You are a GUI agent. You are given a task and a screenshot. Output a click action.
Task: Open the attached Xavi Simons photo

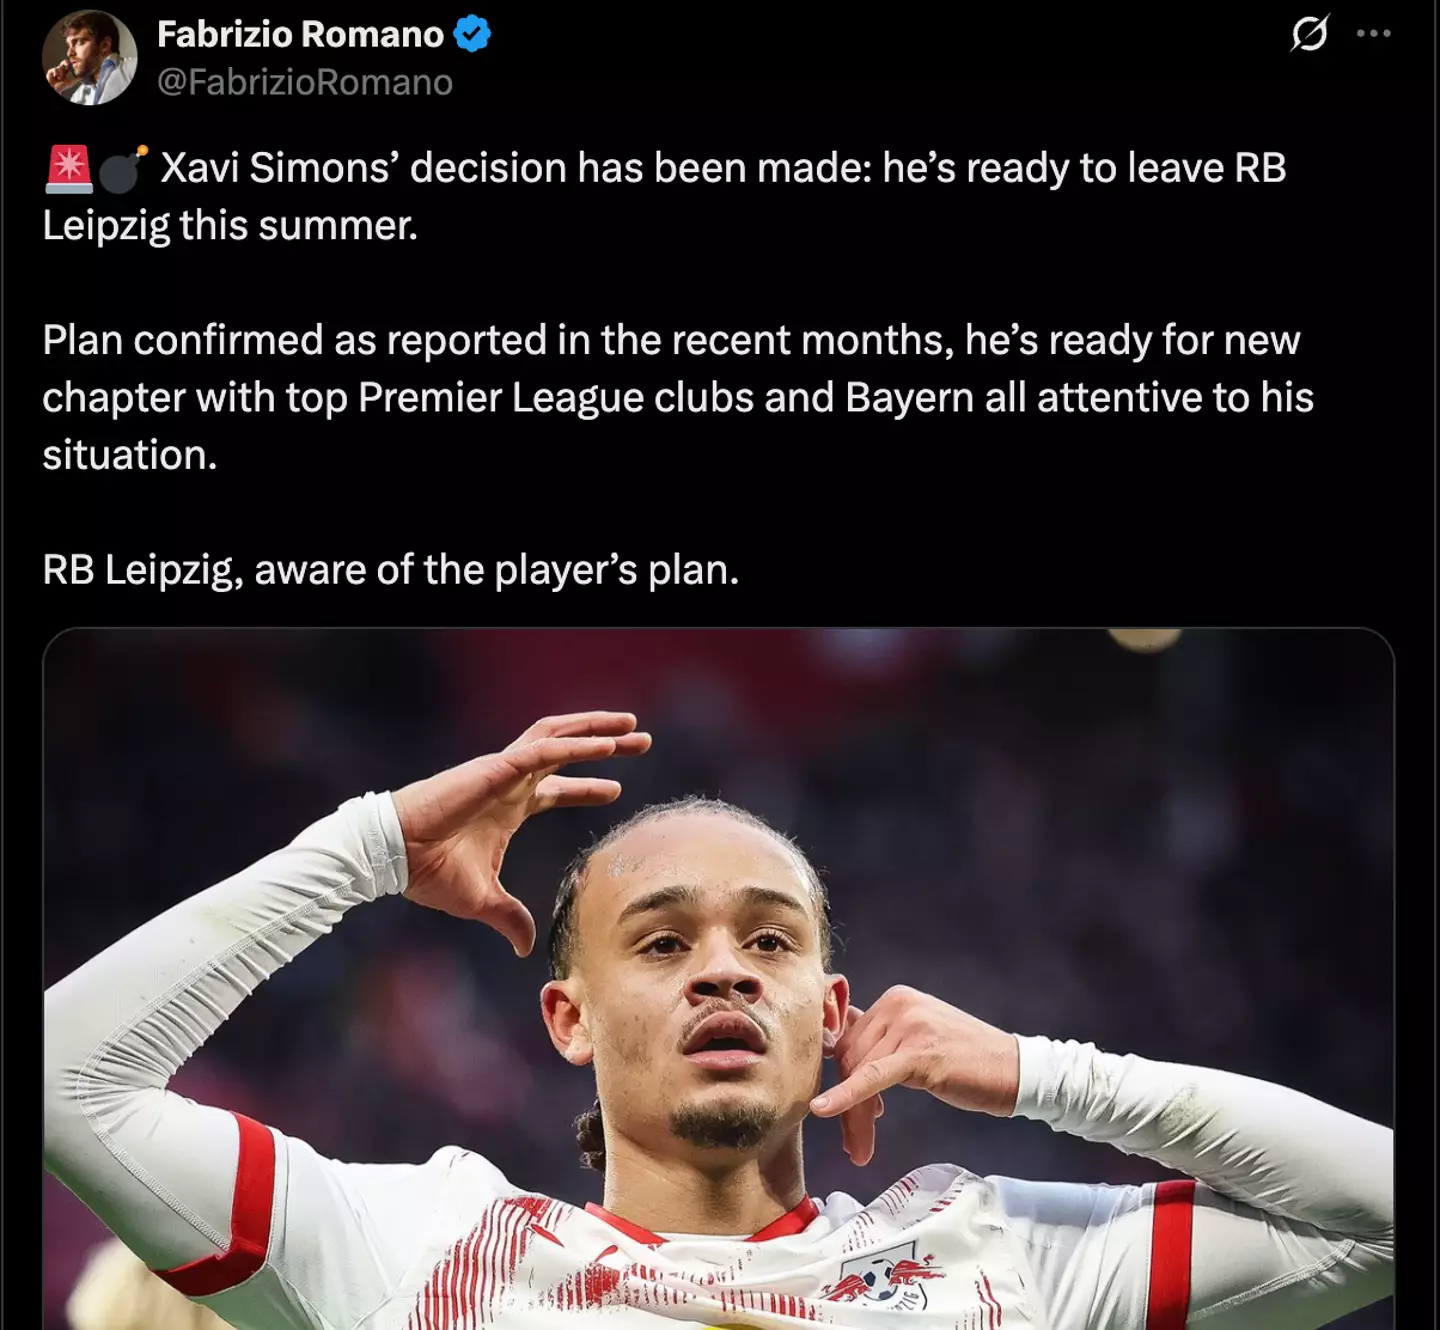click(718, 978)
